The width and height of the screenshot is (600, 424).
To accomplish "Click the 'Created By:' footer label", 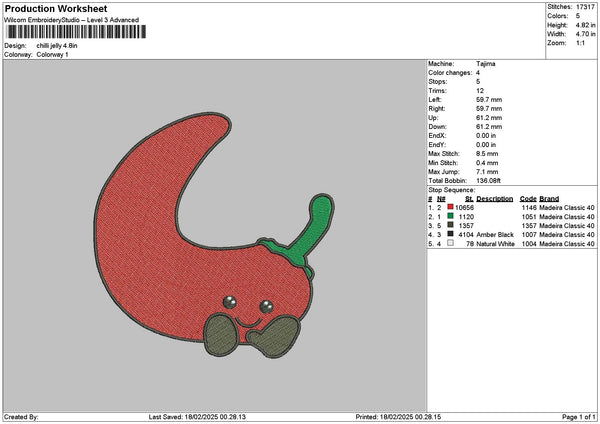I will (21, 417).
